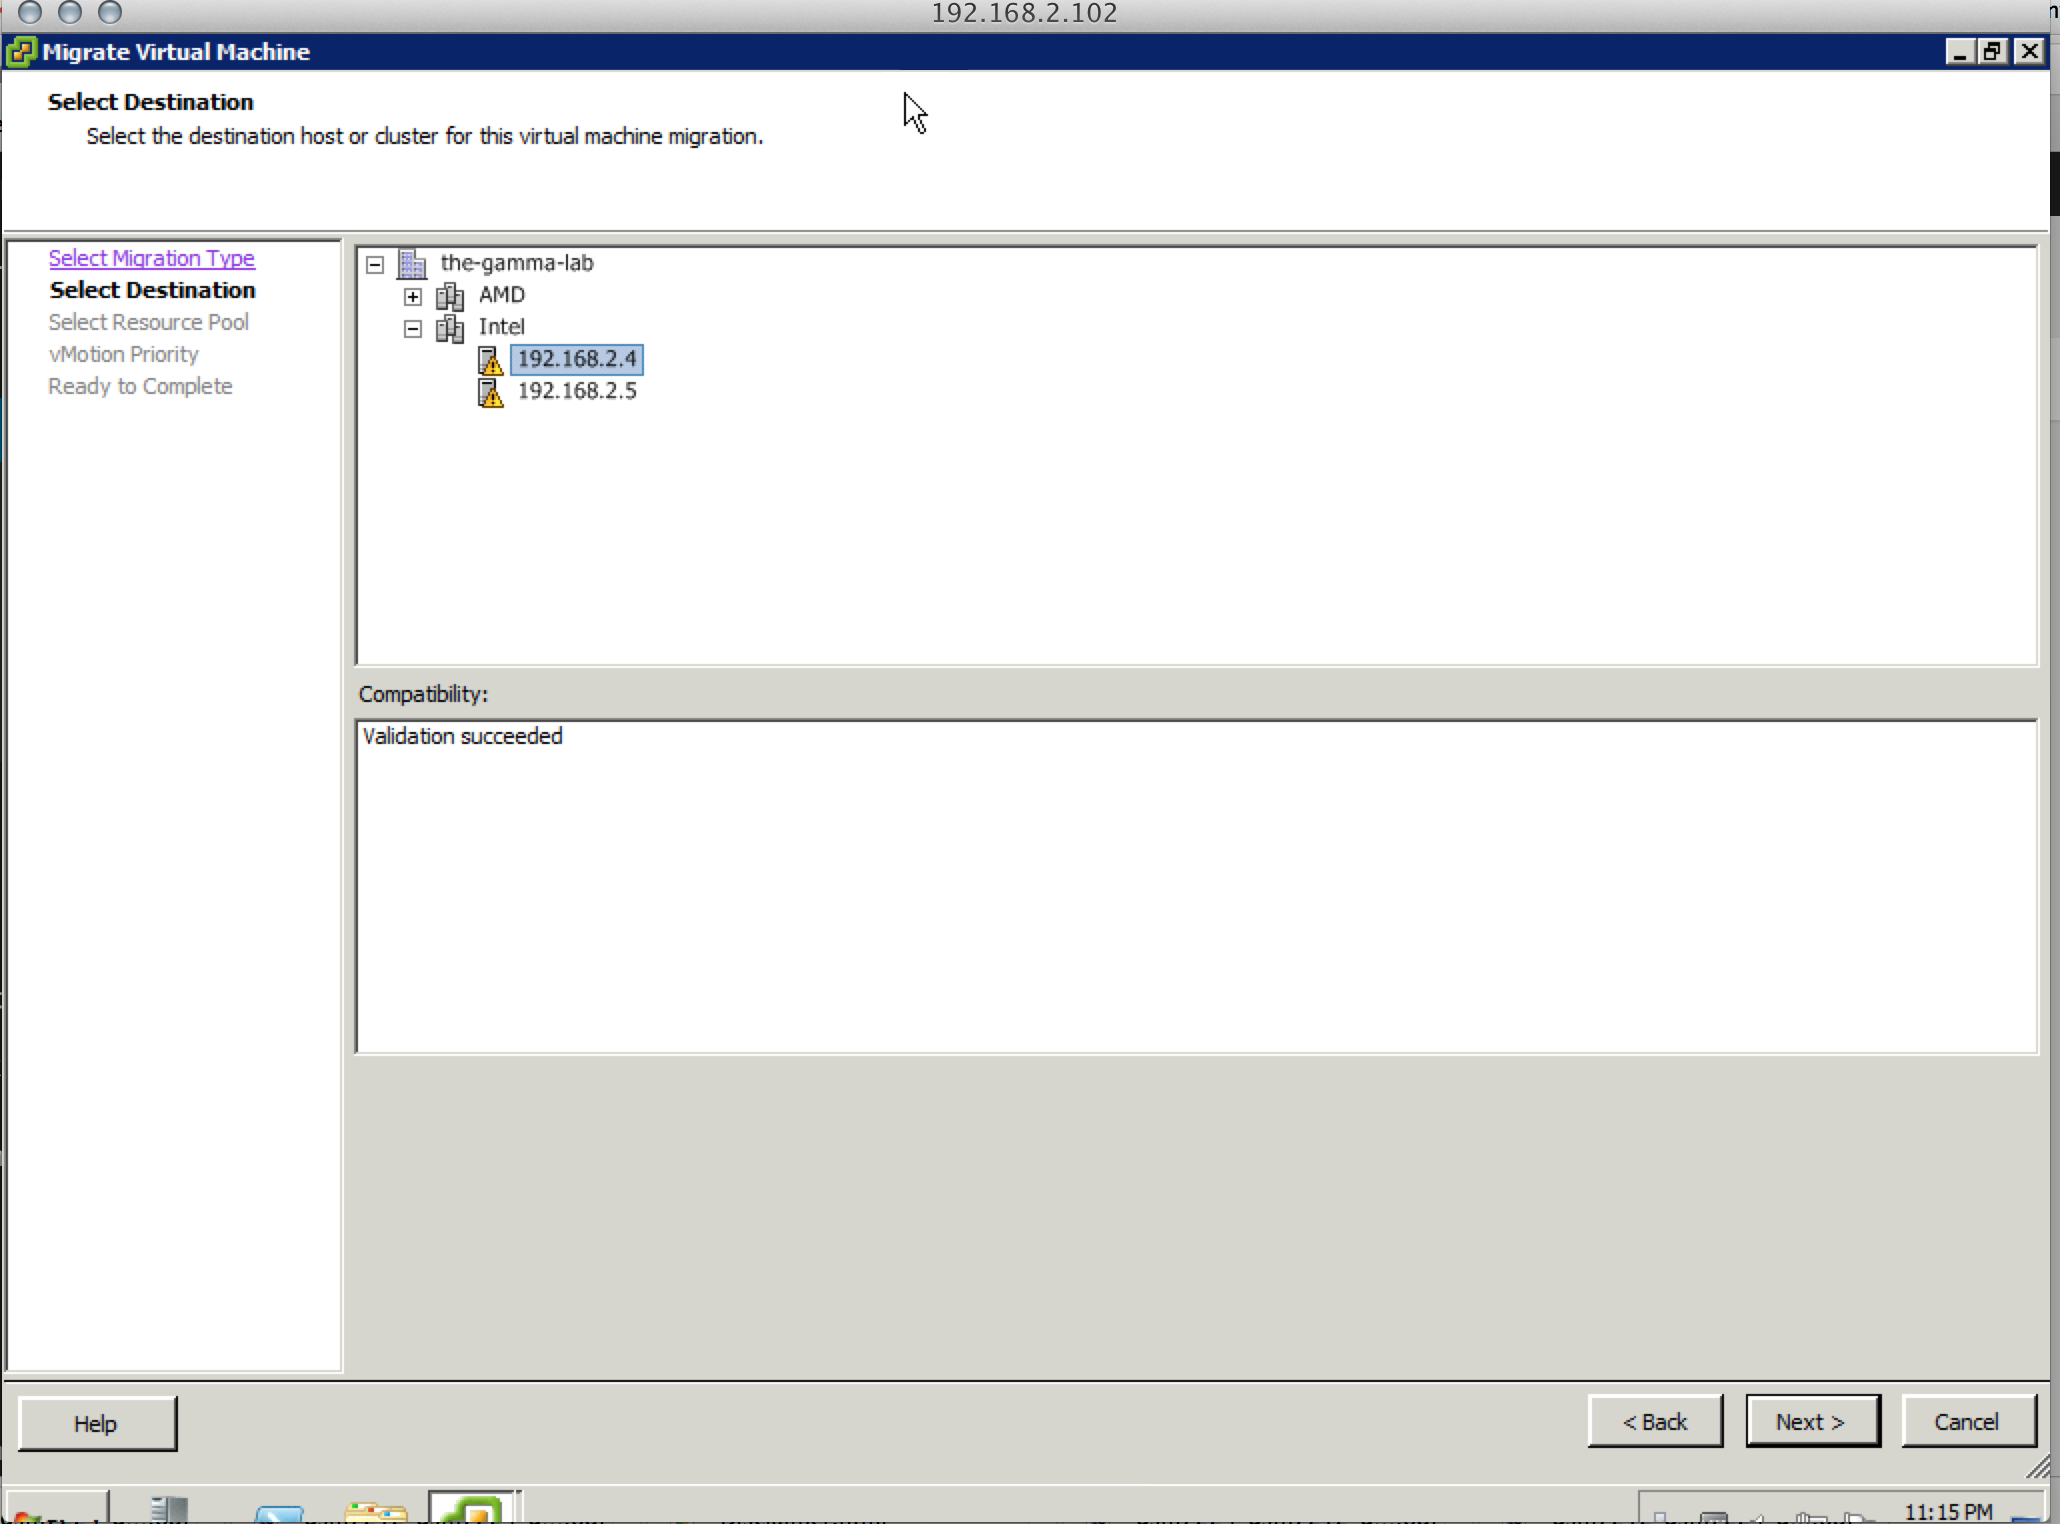Expand the AMD cluster node
Image resolution: width=2060 pixels, height=1524 pixels.
(x=413, y=297)
